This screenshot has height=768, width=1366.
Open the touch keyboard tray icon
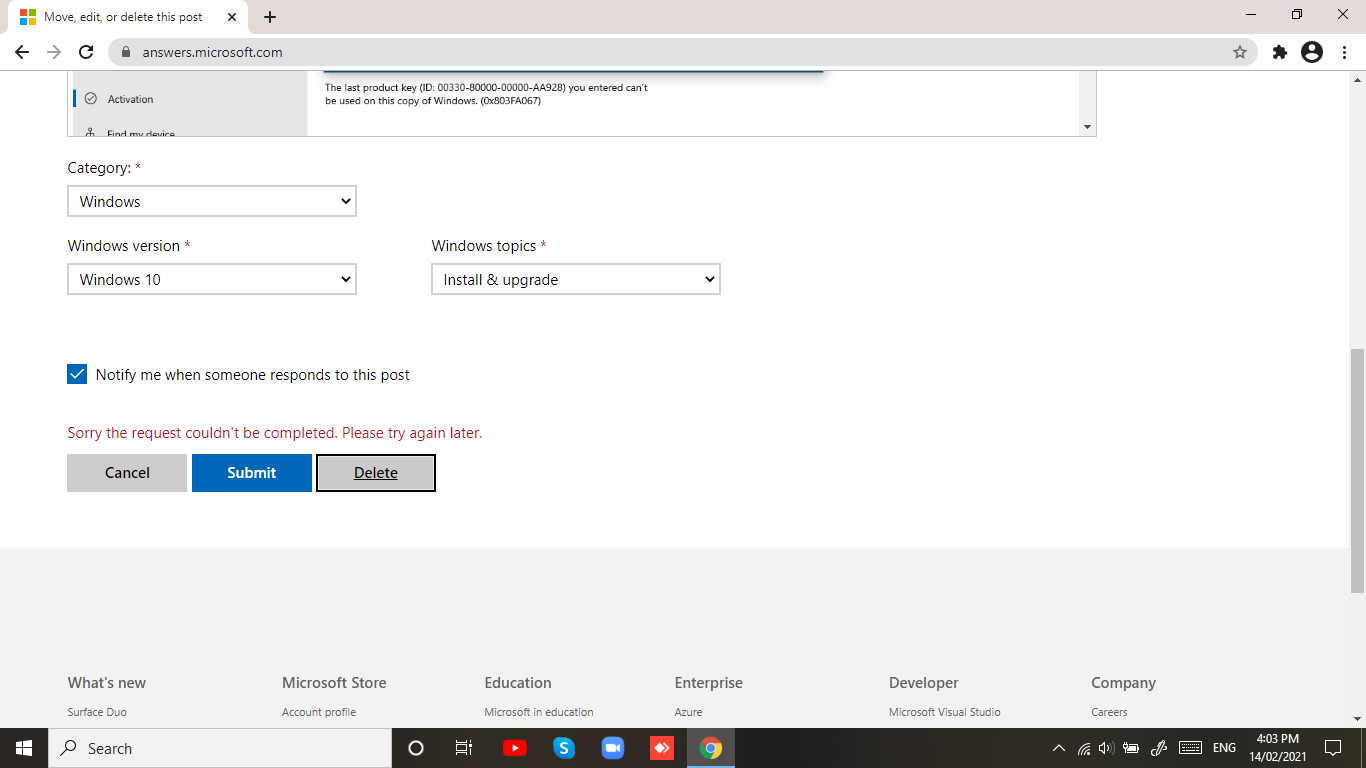point(1190,748)
